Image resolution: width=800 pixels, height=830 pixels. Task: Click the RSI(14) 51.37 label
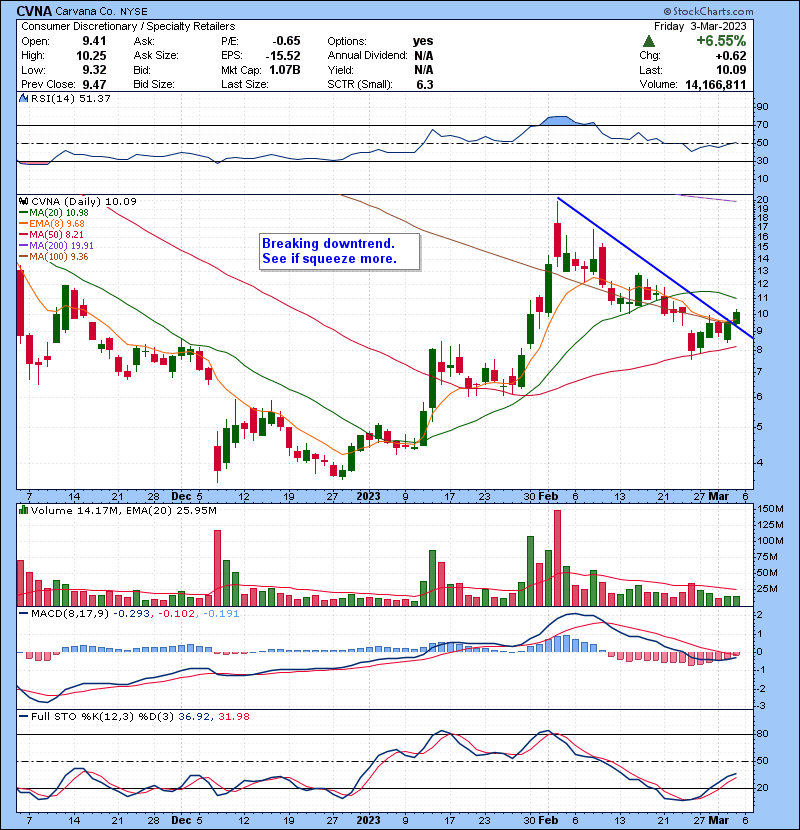(70, 98)
